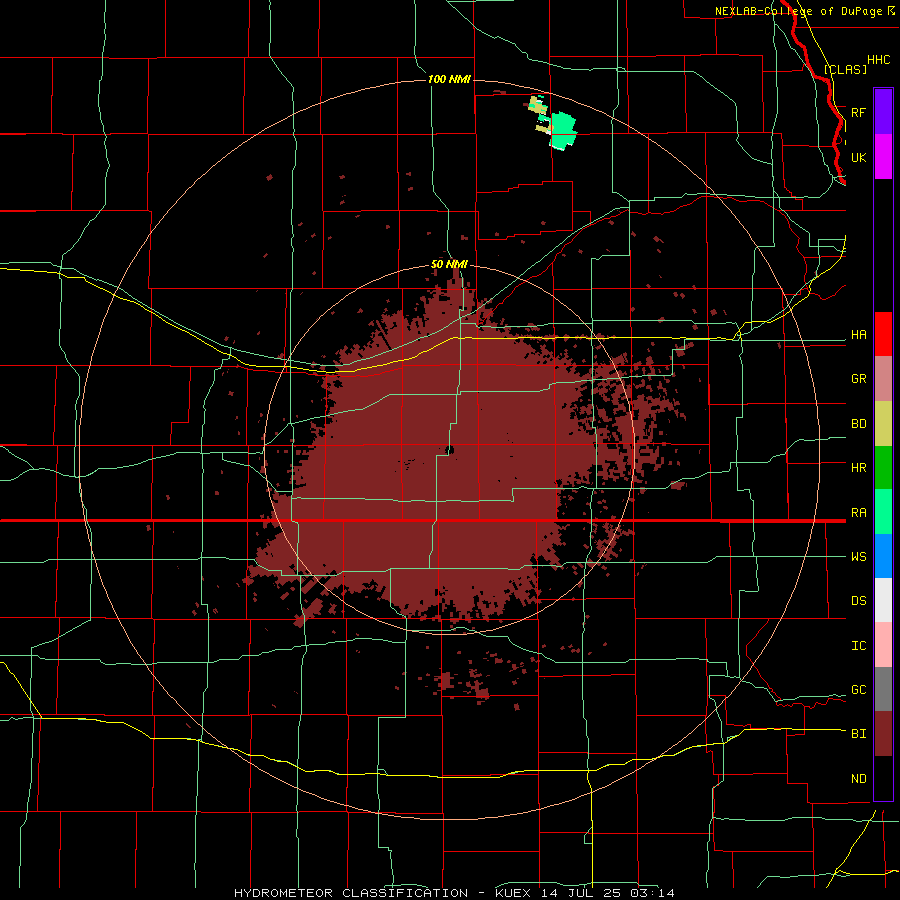
Task: Click the RF purple legend swatch
Action: click(883, 112)
